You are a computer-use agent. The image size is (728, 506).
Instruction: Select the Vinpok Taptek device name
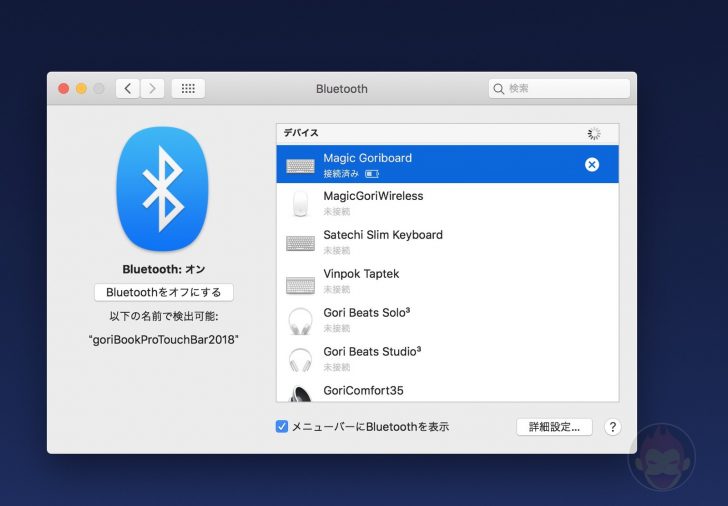[361, 274]
